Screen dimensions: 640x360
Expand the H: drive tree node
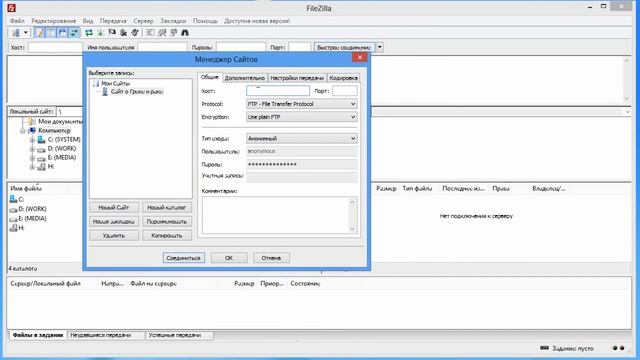point(32,167)
